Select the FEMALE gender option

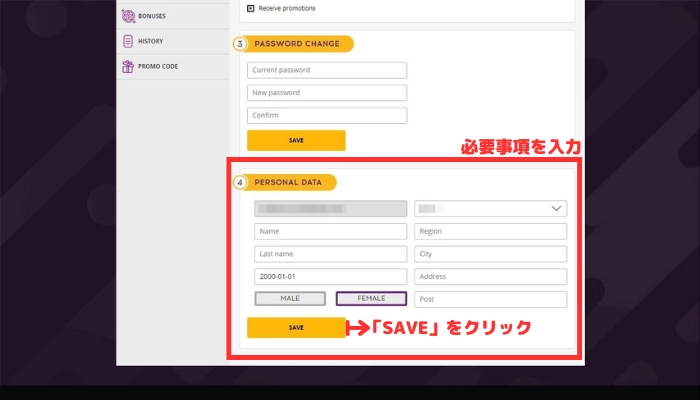[x=371, y=299]
